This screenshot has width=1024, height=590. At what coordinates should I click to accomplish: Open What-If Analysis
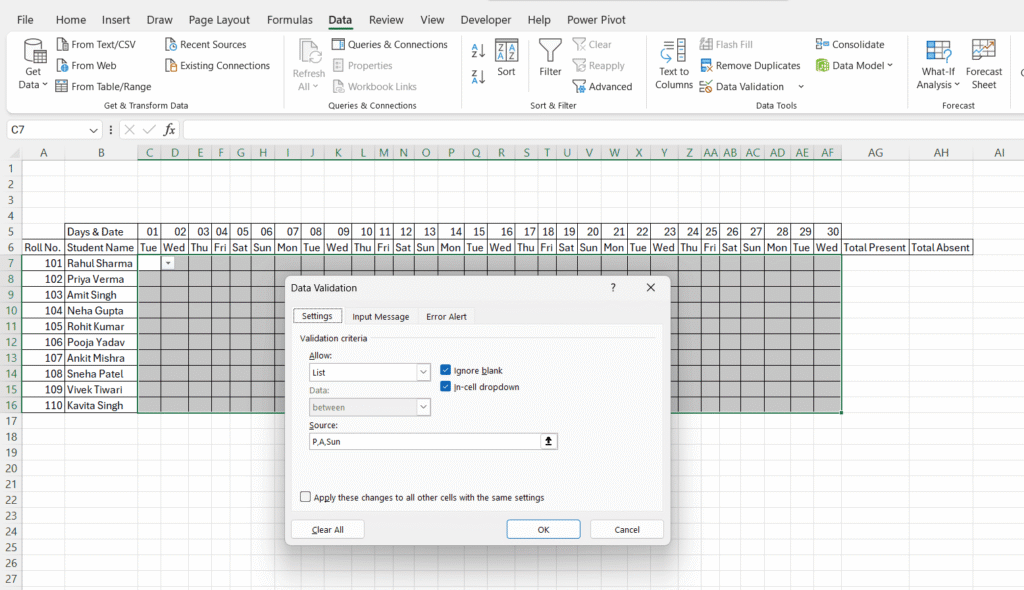(x=938, y=64)
